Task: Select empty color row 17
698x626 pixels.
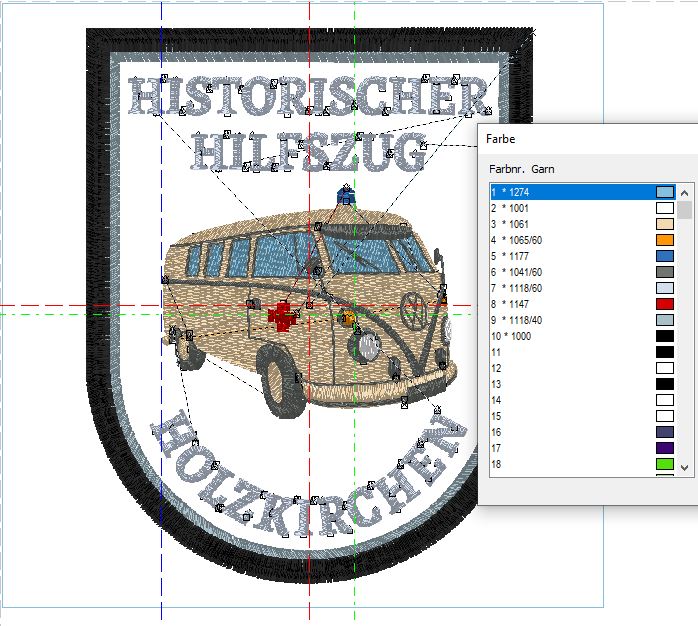Action: [x=583, y=448]
